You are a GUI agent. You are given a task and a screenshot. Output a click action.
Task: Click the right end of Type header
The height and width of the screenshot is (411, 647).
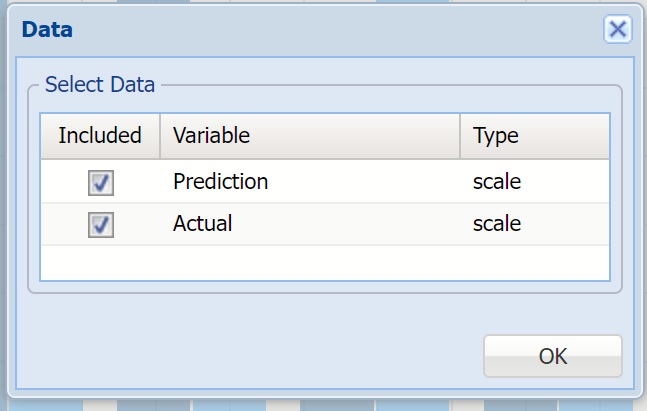tap(590, 135)
